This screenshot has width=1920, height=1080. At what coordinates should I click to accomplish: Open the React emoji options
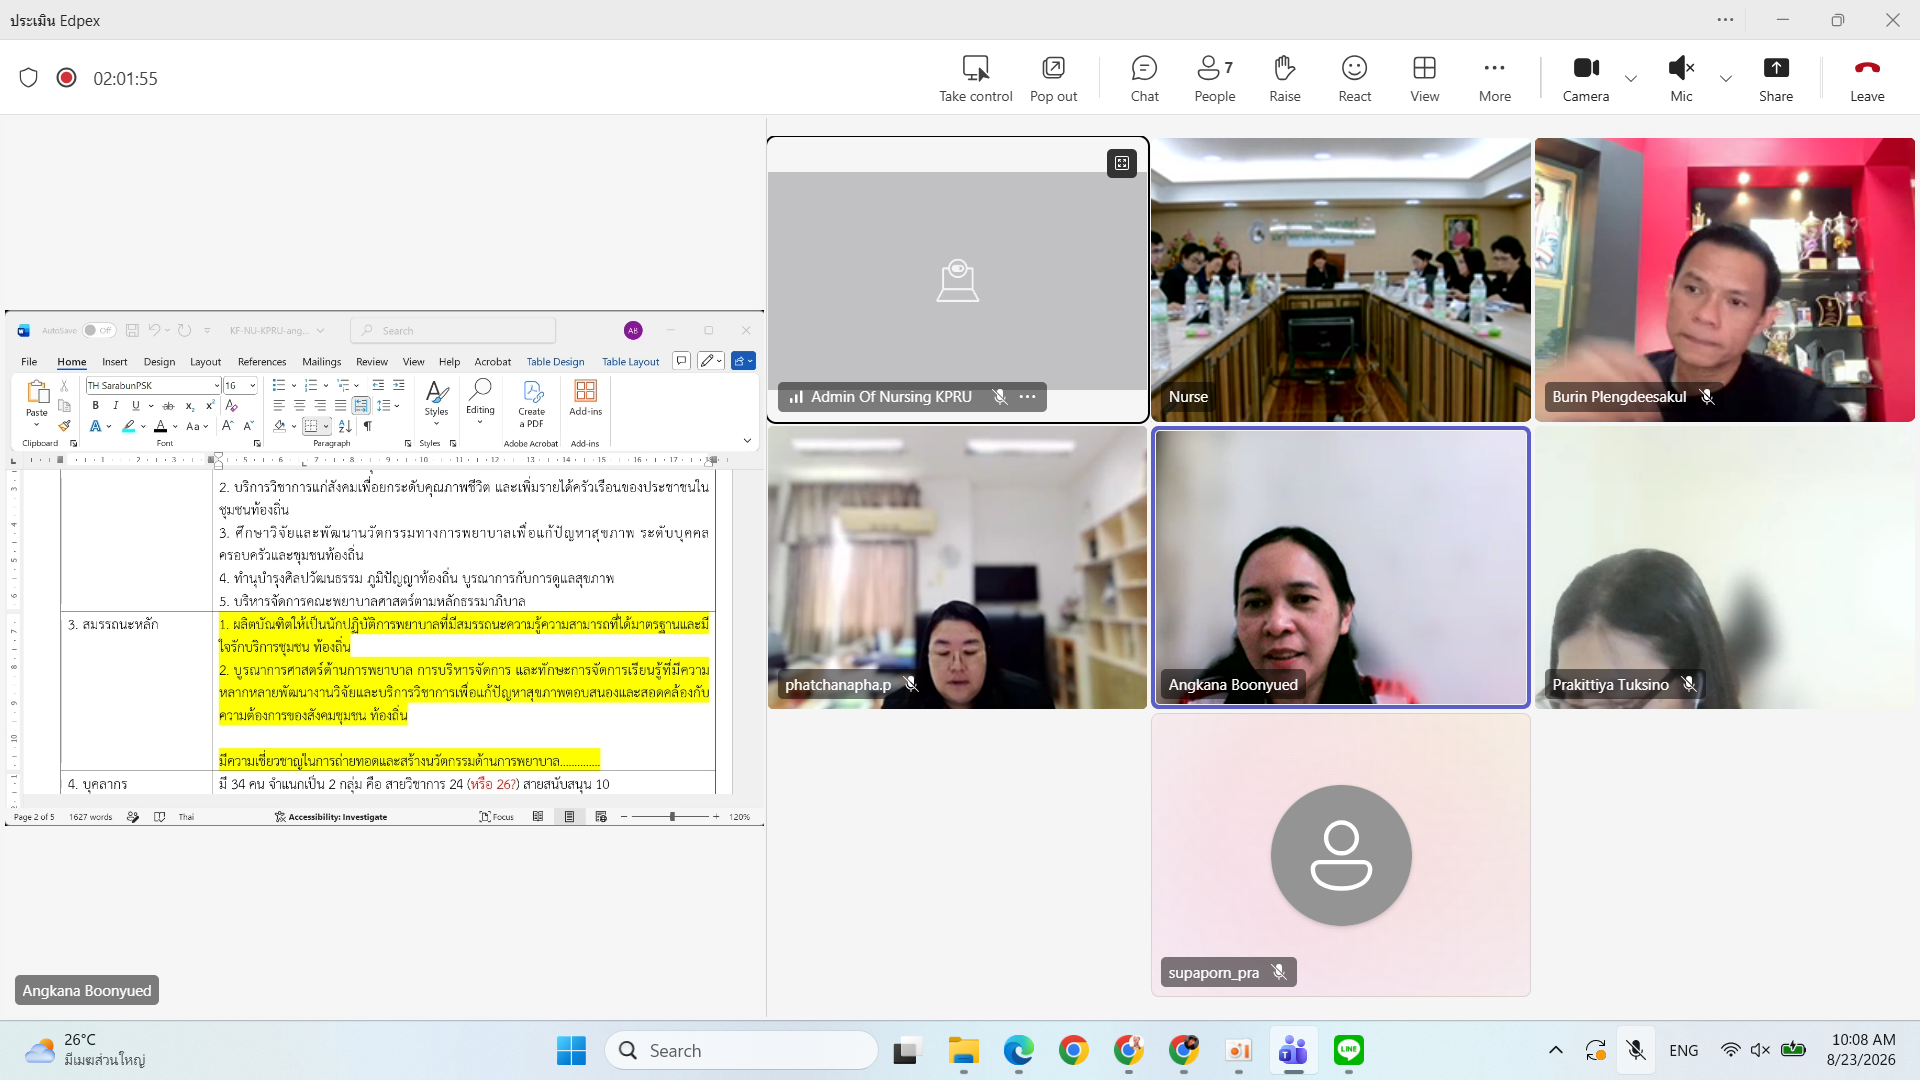click(1354, 79)
